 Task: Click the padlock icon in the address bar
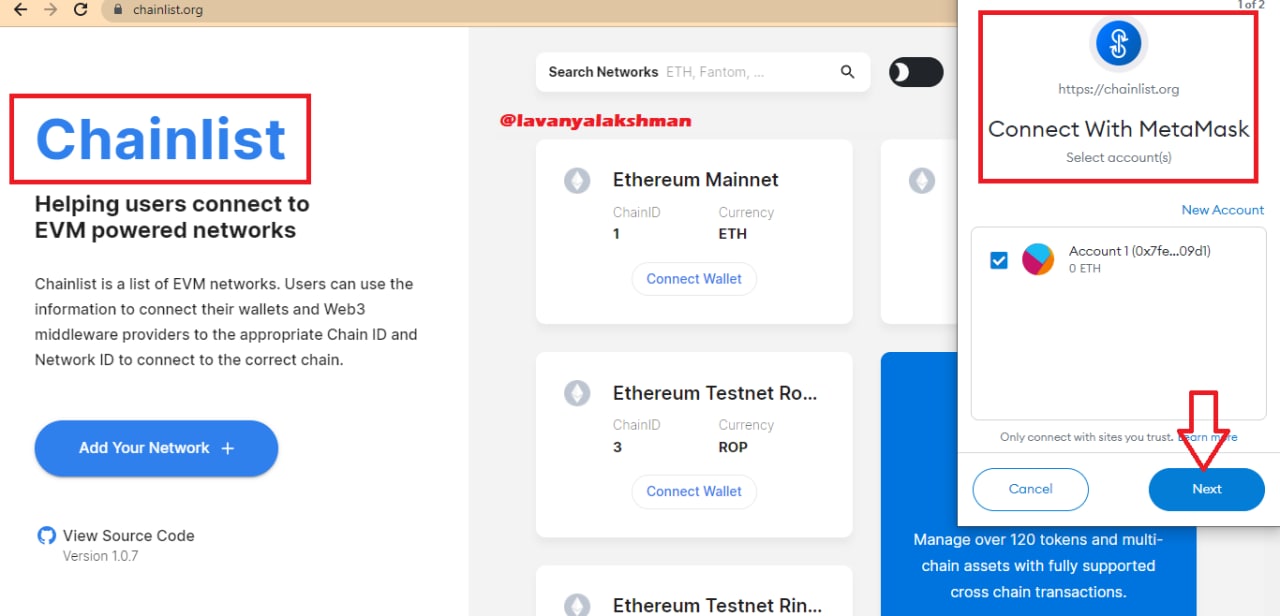118,10
